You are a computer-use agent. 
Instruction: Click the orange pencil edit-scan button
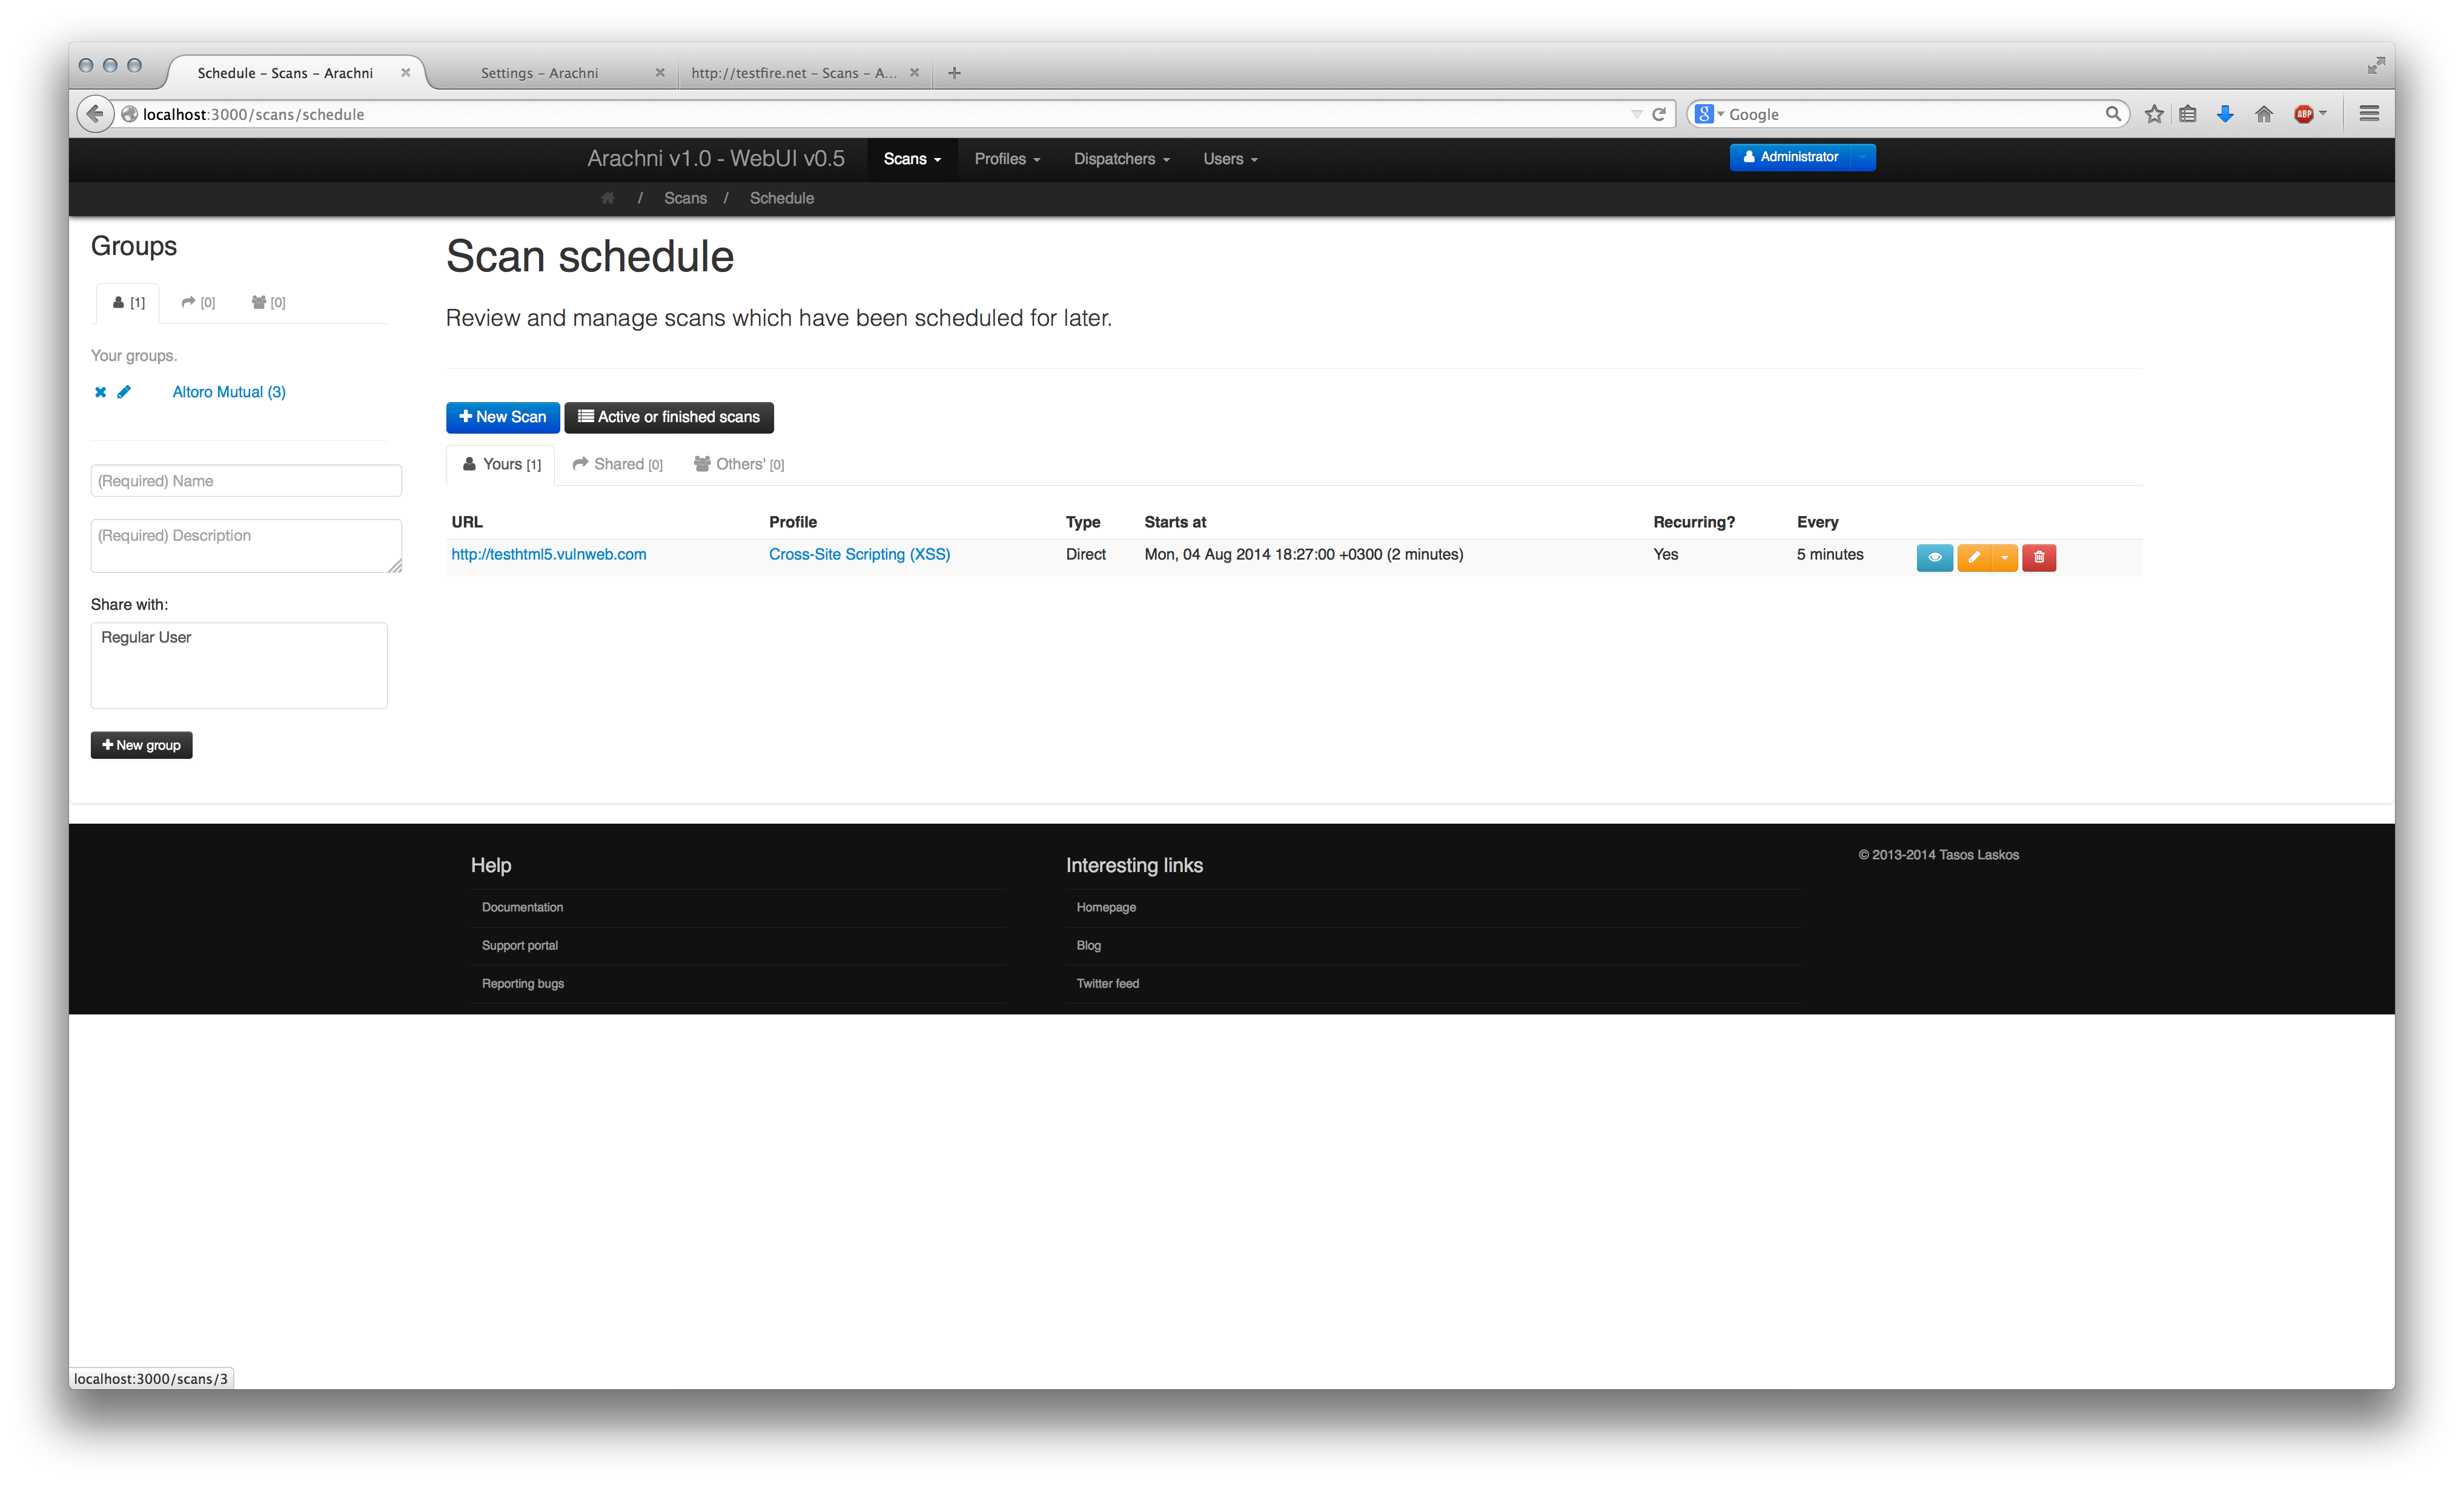coord(1974,557)
